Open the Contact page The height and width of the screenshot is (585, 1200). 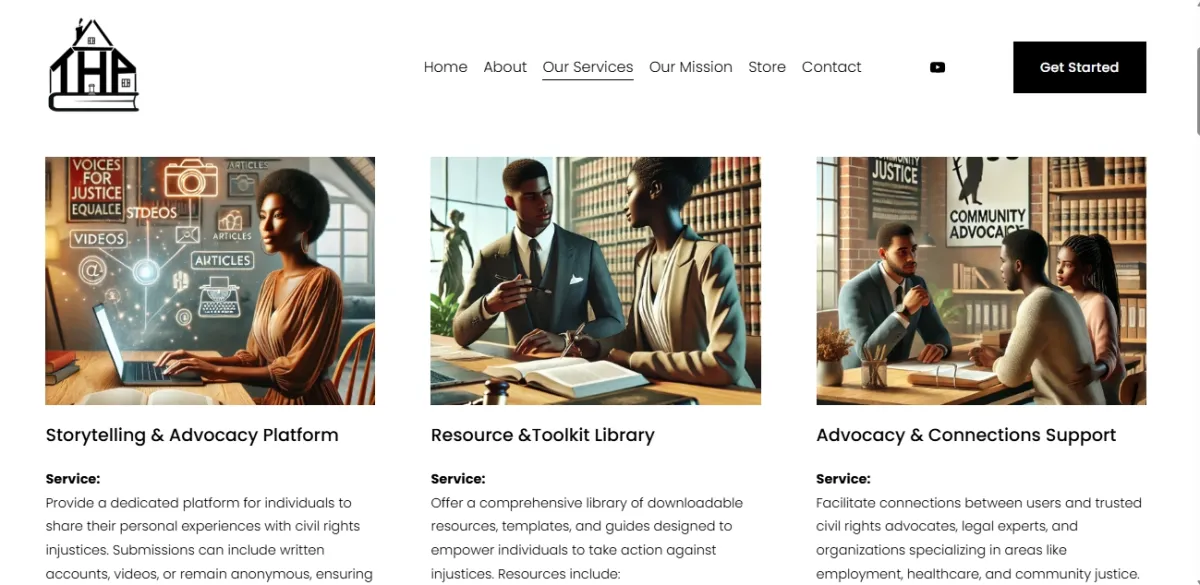(x=831, y=67)
